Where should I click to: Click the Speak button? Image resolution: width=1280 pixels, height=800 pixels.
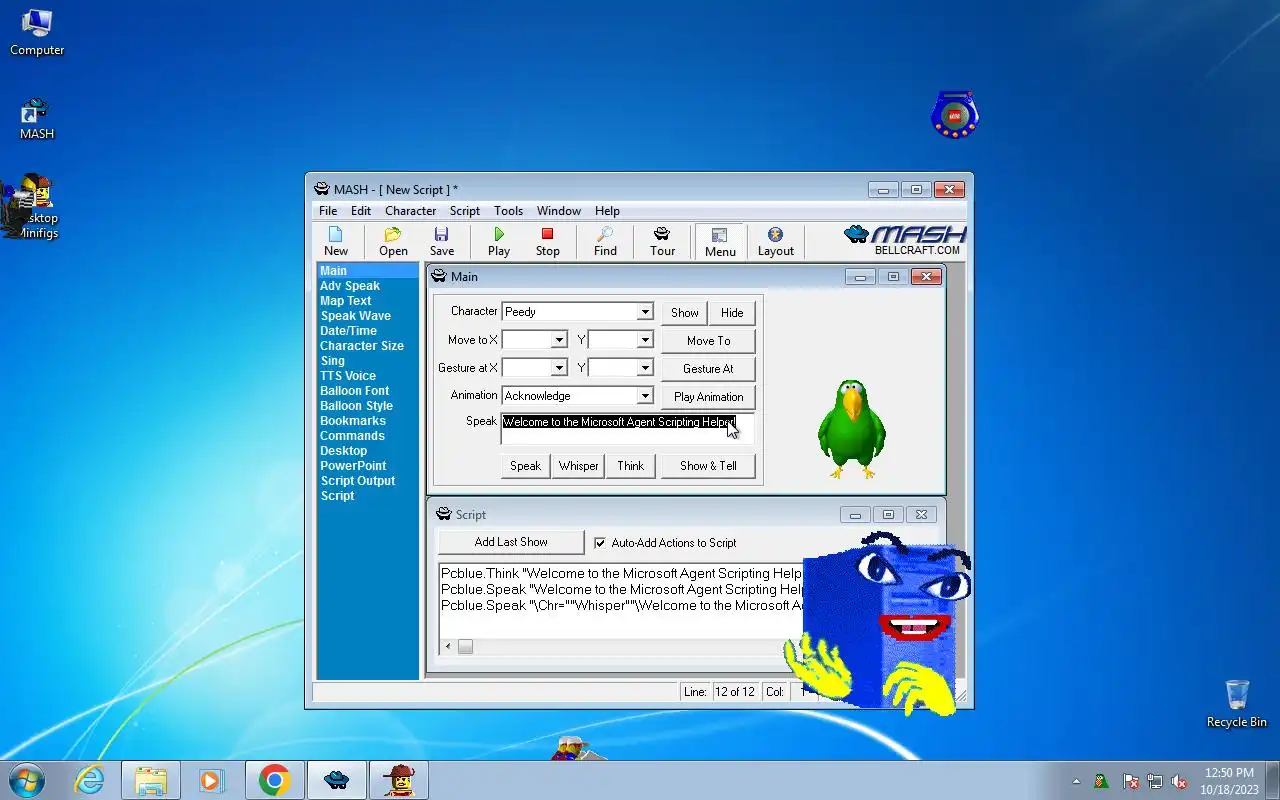(x=525, y=465)
